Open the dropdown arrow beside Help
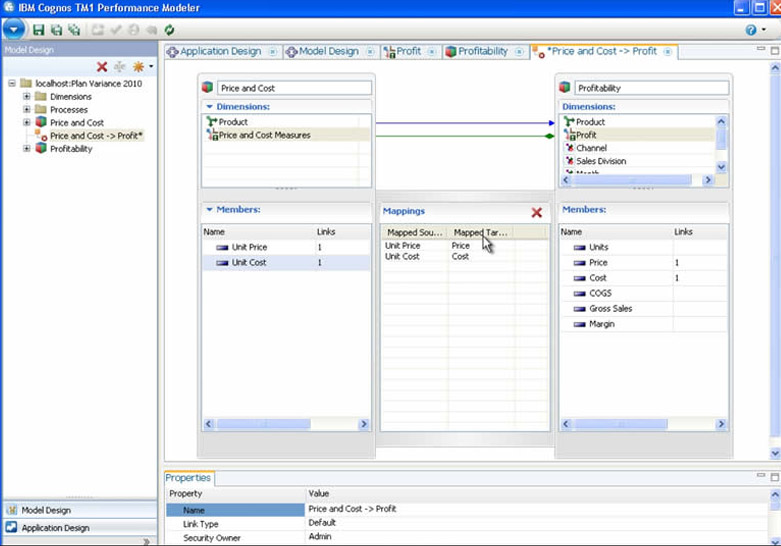Screen dimensions: 781x546 pos(764,30)
